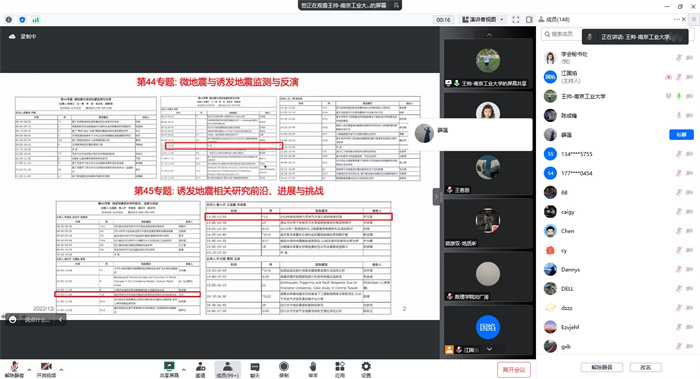Click the 搜索成员 search field

click(562, 34)
